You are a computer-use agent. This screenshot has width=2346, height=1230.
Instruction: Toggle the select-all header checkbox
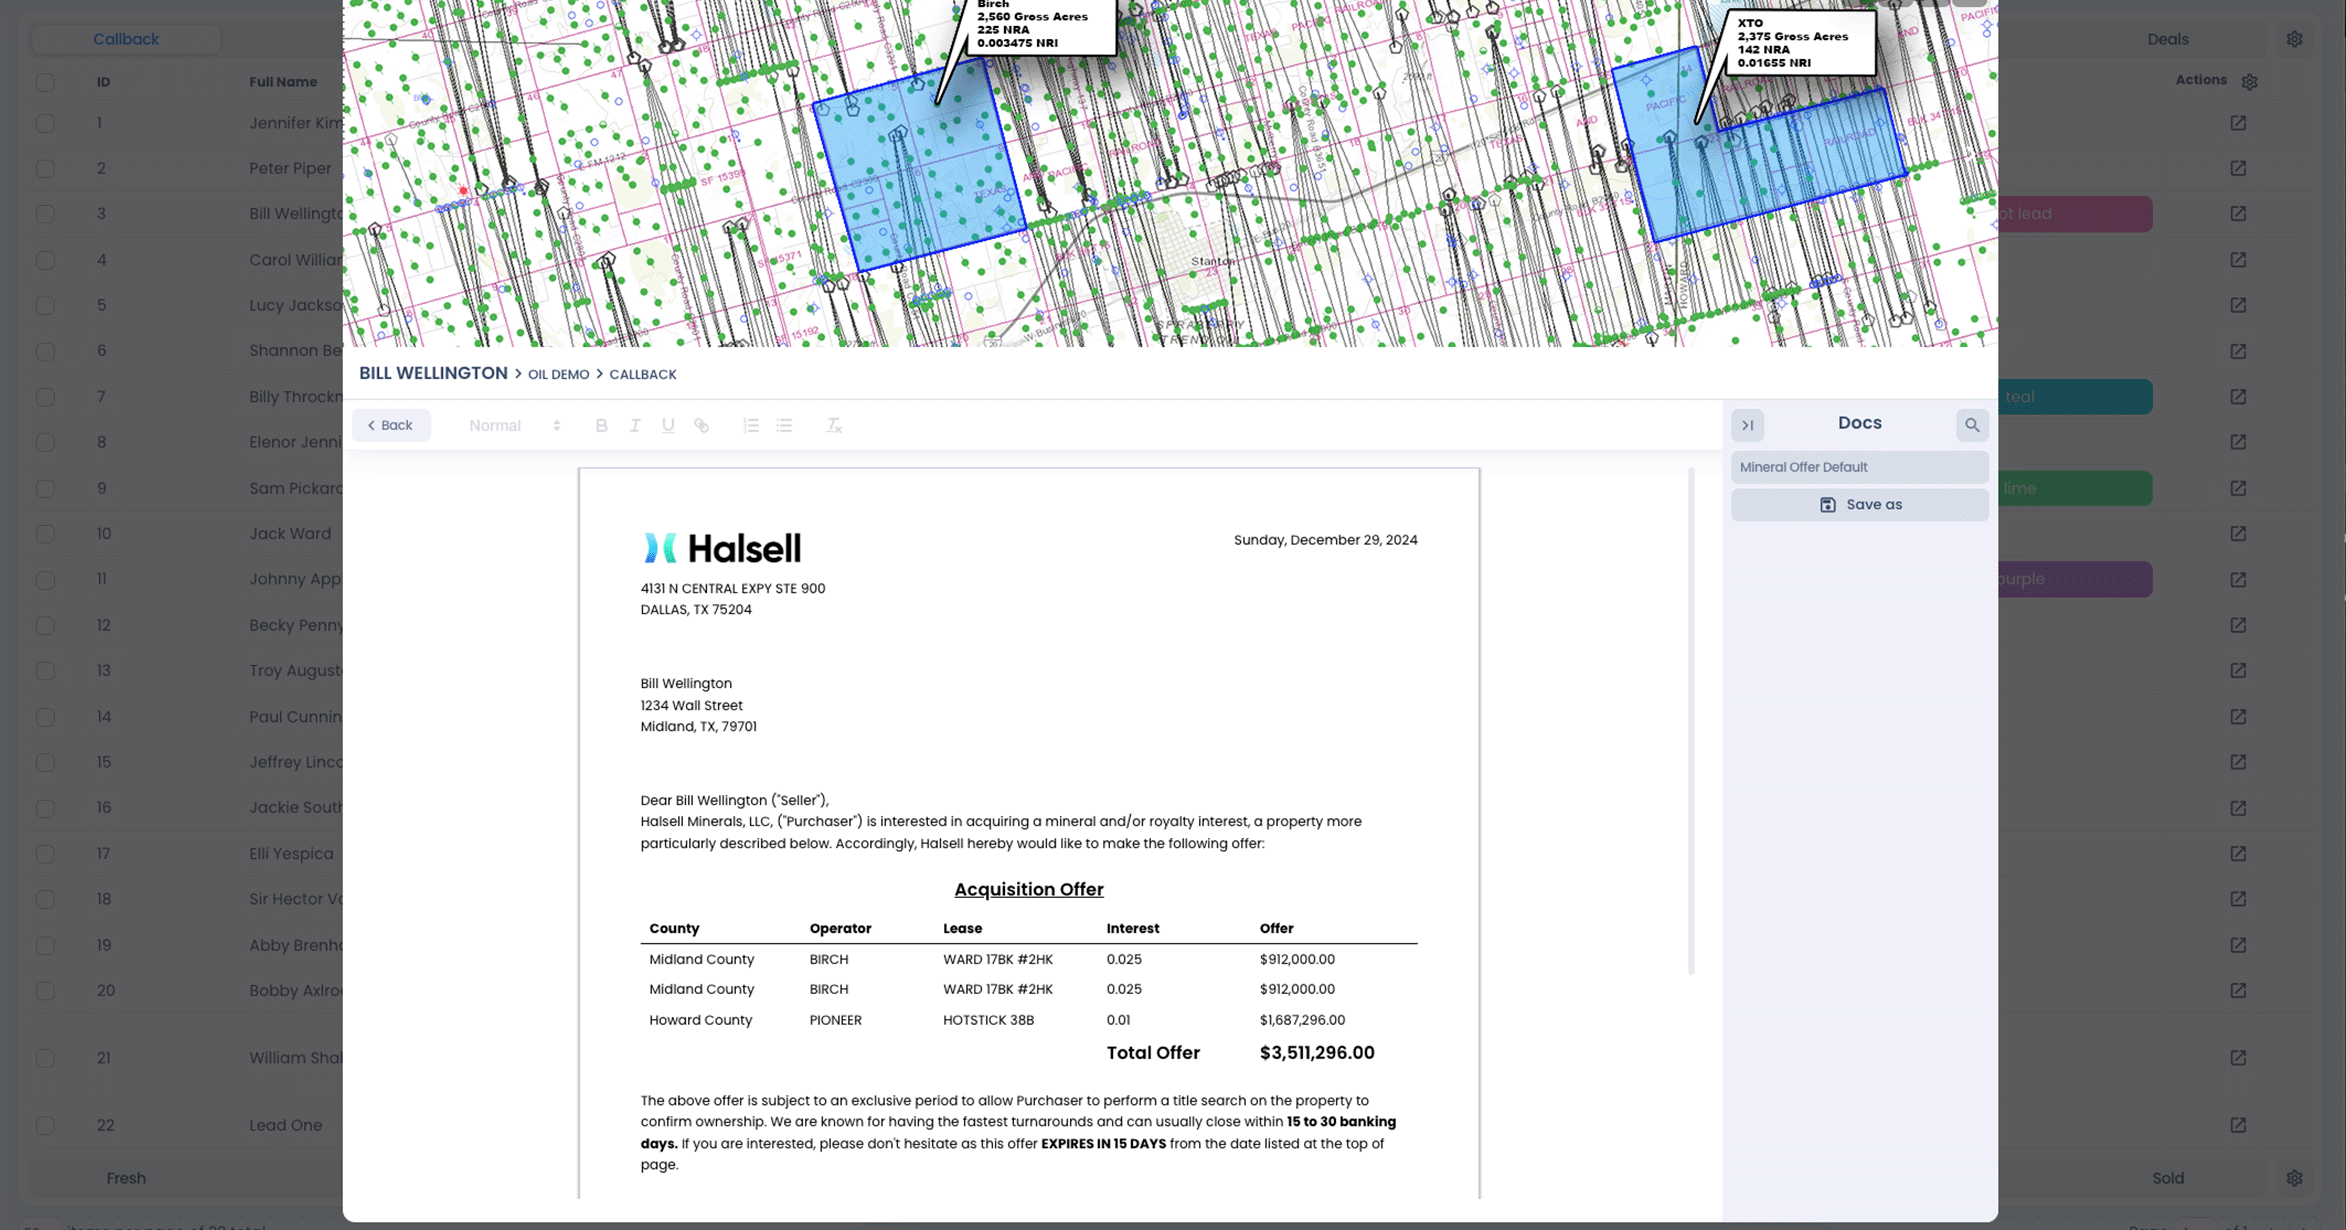pyautogui.click(x=45, y=82)
